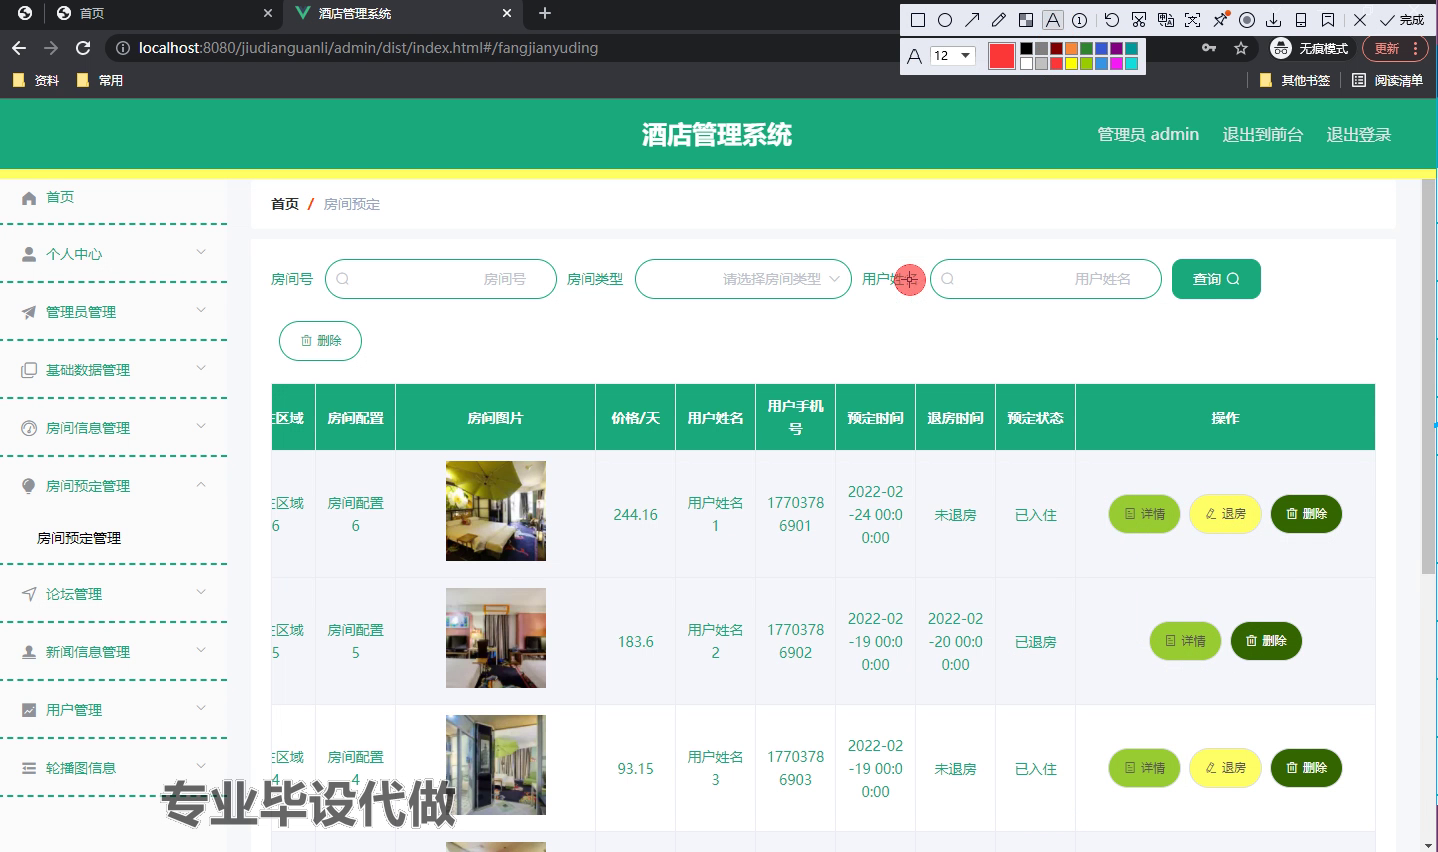The width and height of the screenshot is (1438, 852).
Task: Click the 查询 search button
Action: (1216, 279)
